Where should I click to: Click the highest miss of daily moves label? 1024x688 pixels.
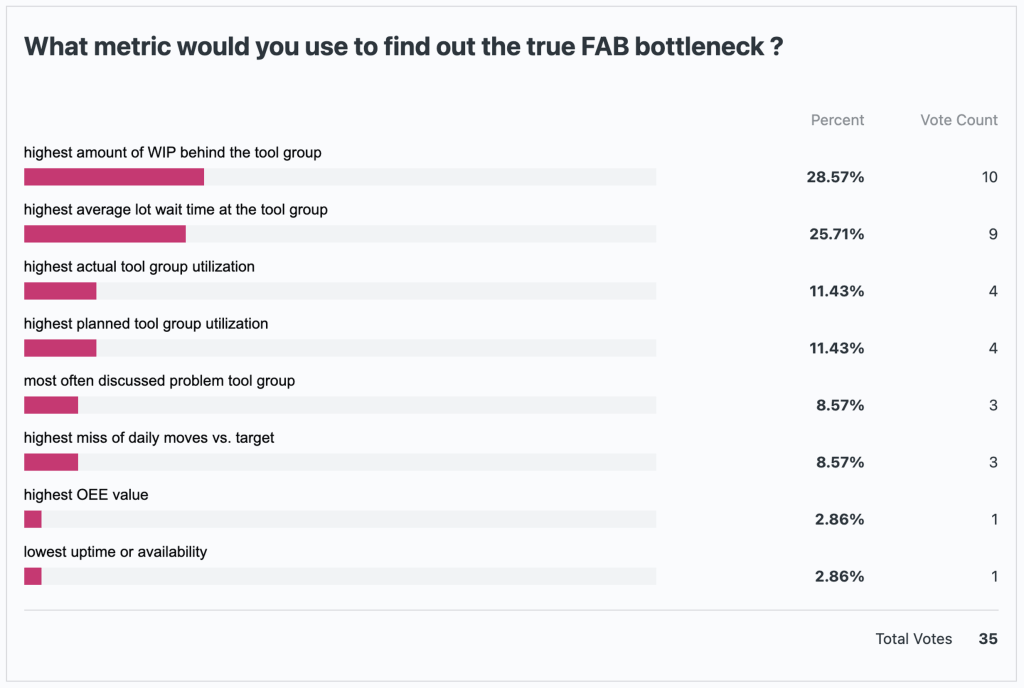[149, 438]
